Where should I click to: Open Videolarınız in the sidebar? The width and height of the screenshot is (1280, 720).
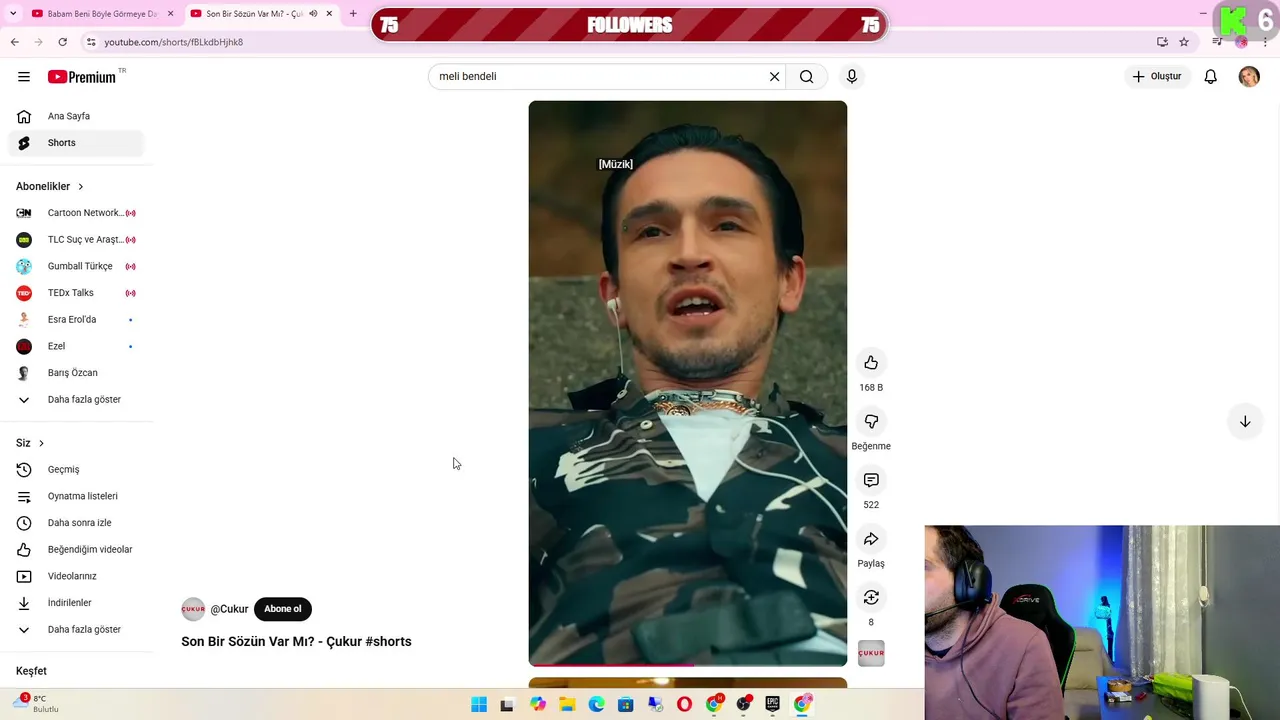coord(78,576)
